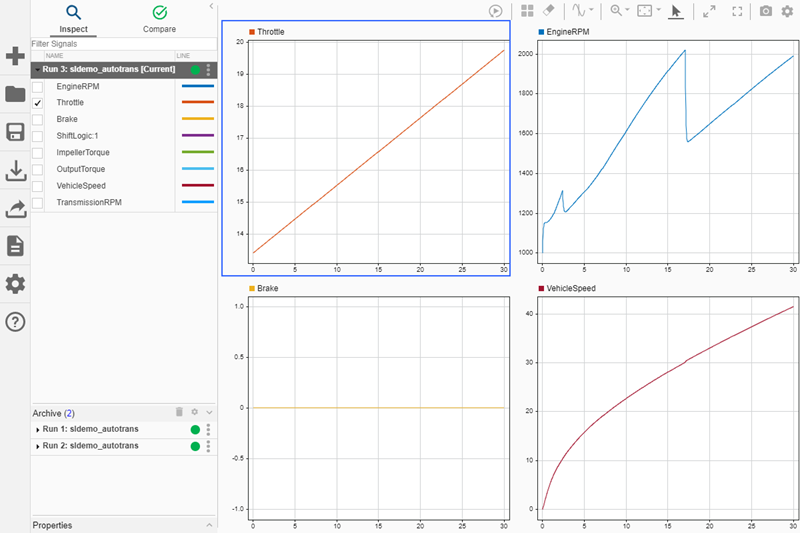800x533 pixels.
Task: Take a plot snapshot with camera icon
Action: [x=766, y=11]
